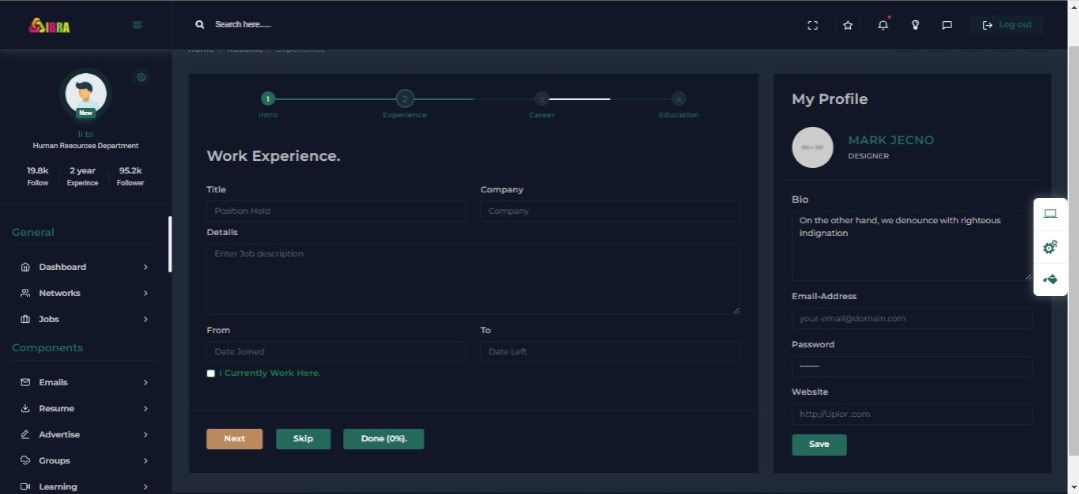Click the Dashboard home icon
This screenshot has height=494, width=1079.
[25, 267]
